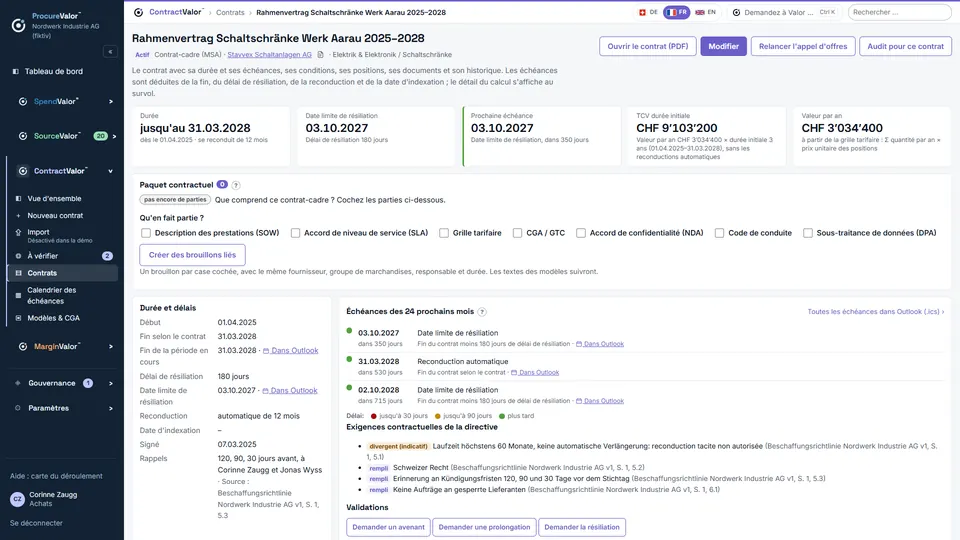Click the ContractValor sidebar module icon
Viewport: 960px width, 540px height.
click(x=23, y=171)
